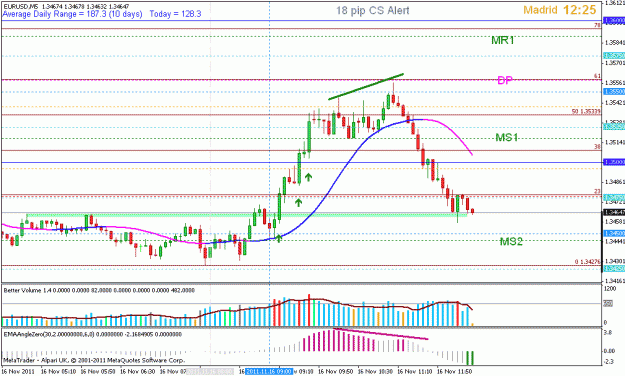Click the 'Madrid' session label
625x376 pixels.
[x=540, y=10]
